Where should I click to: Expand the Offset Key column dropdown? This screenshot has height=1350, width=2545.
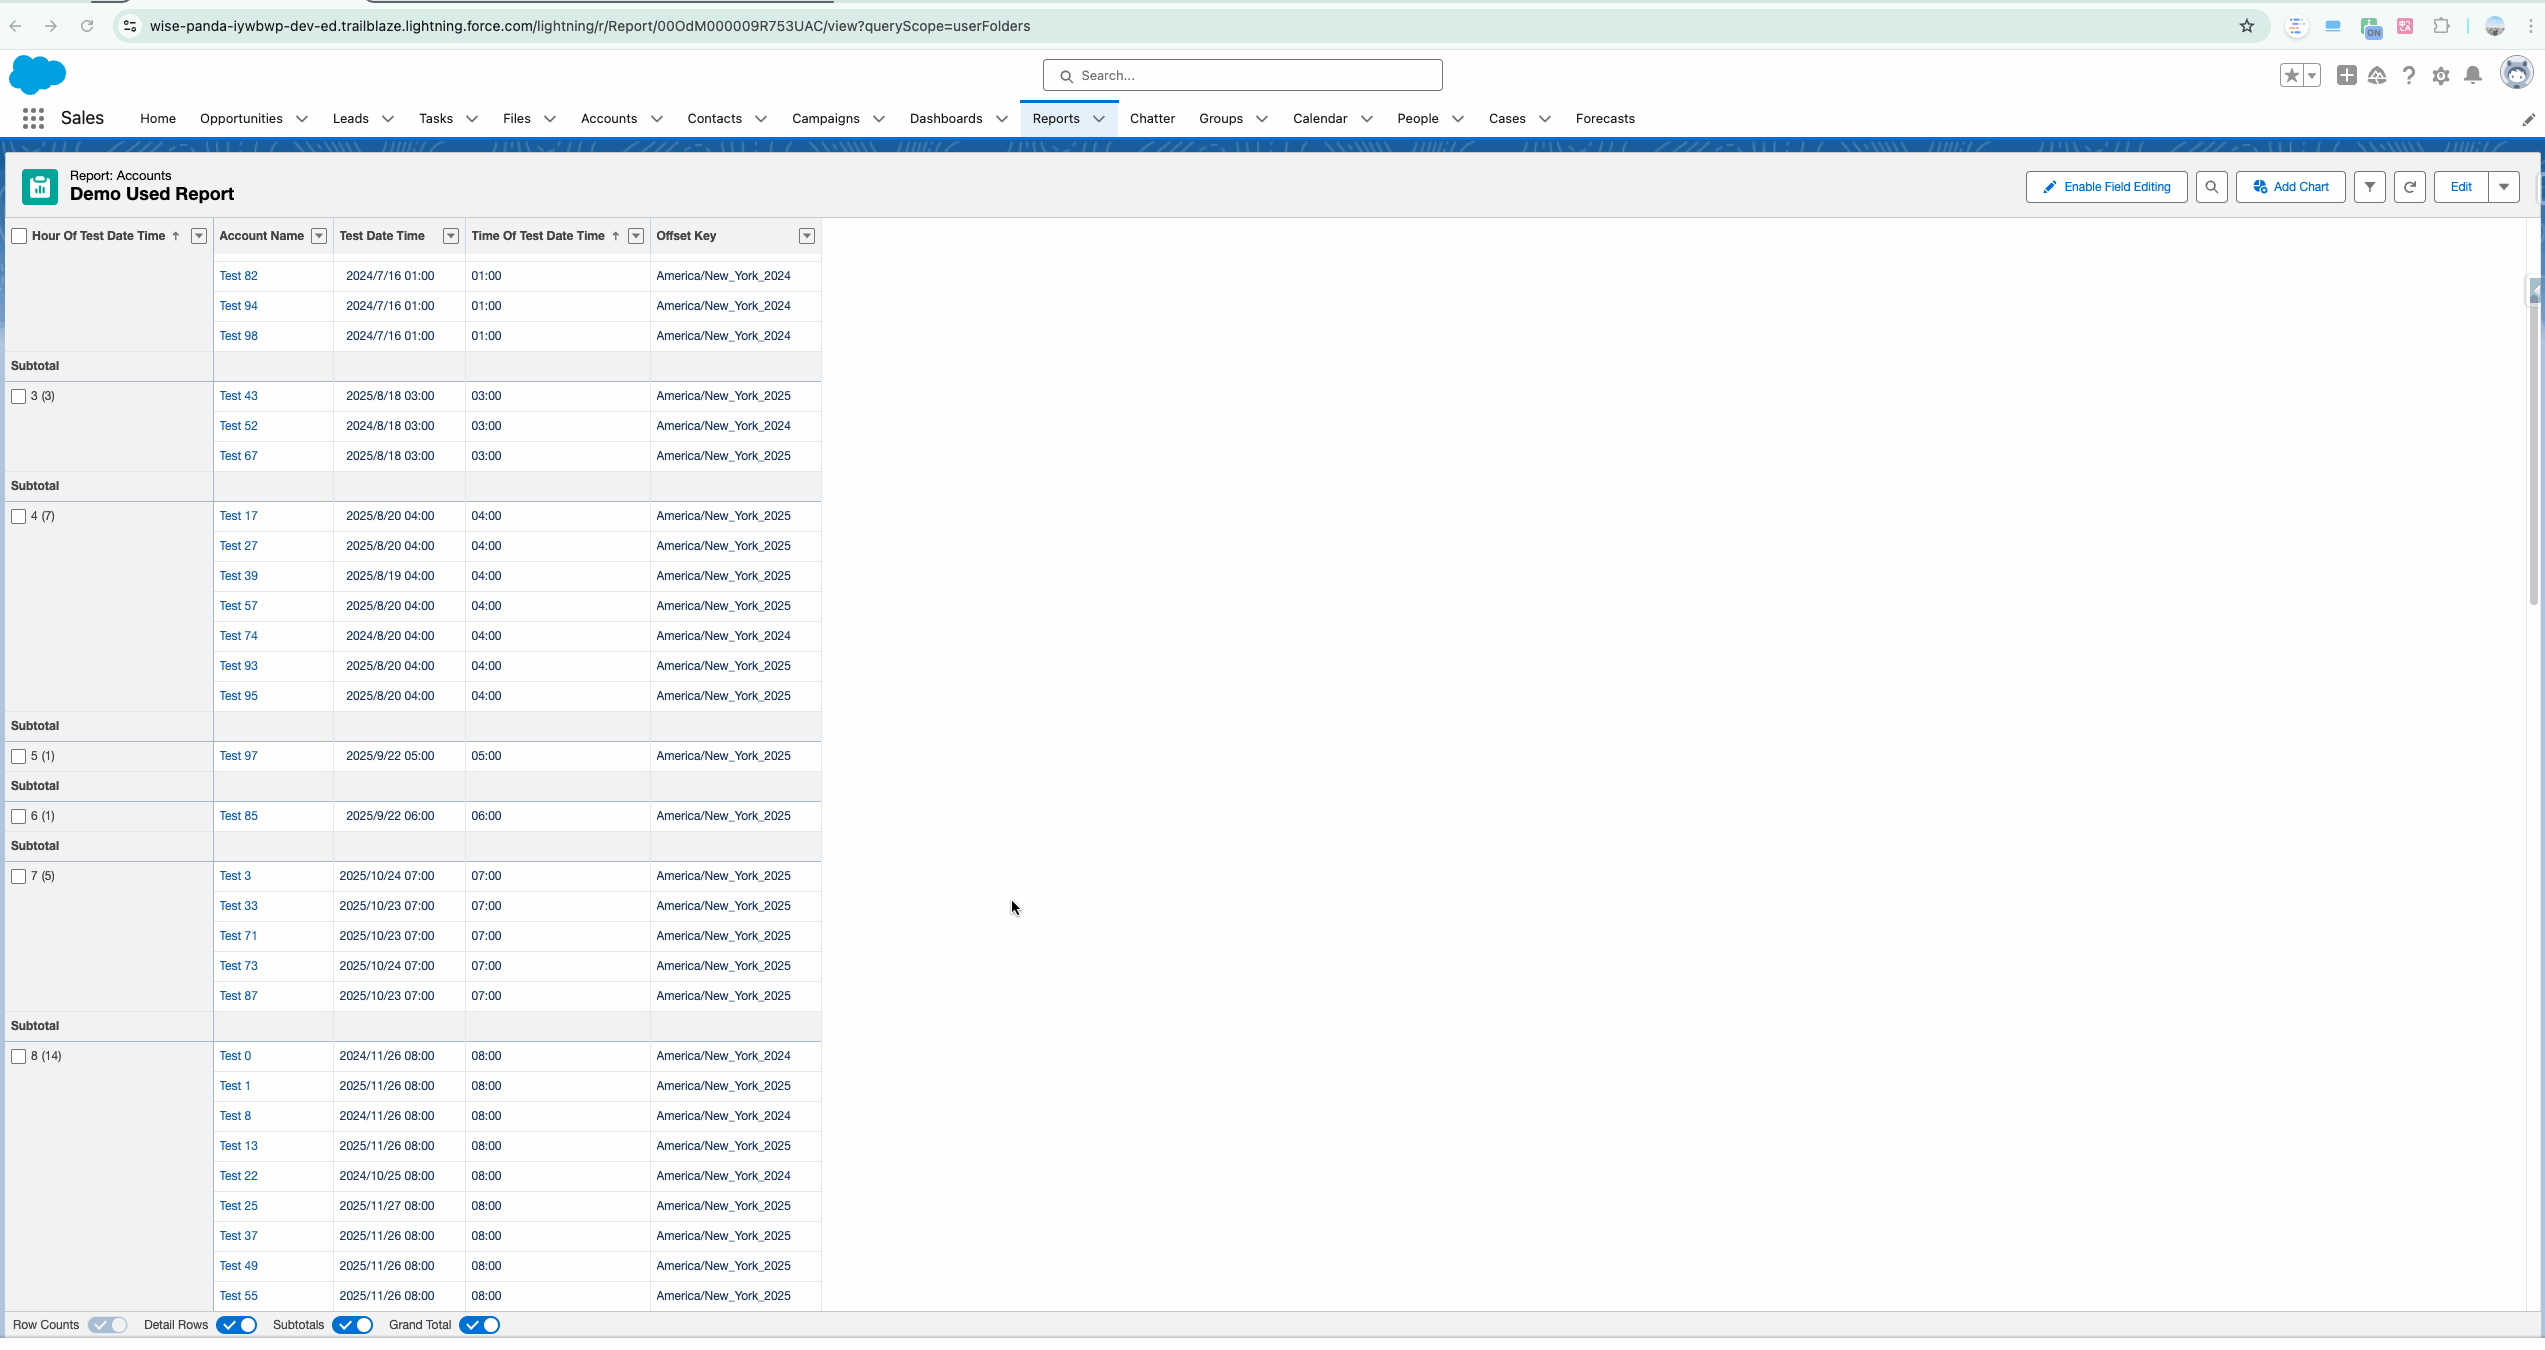coord(806,236)
